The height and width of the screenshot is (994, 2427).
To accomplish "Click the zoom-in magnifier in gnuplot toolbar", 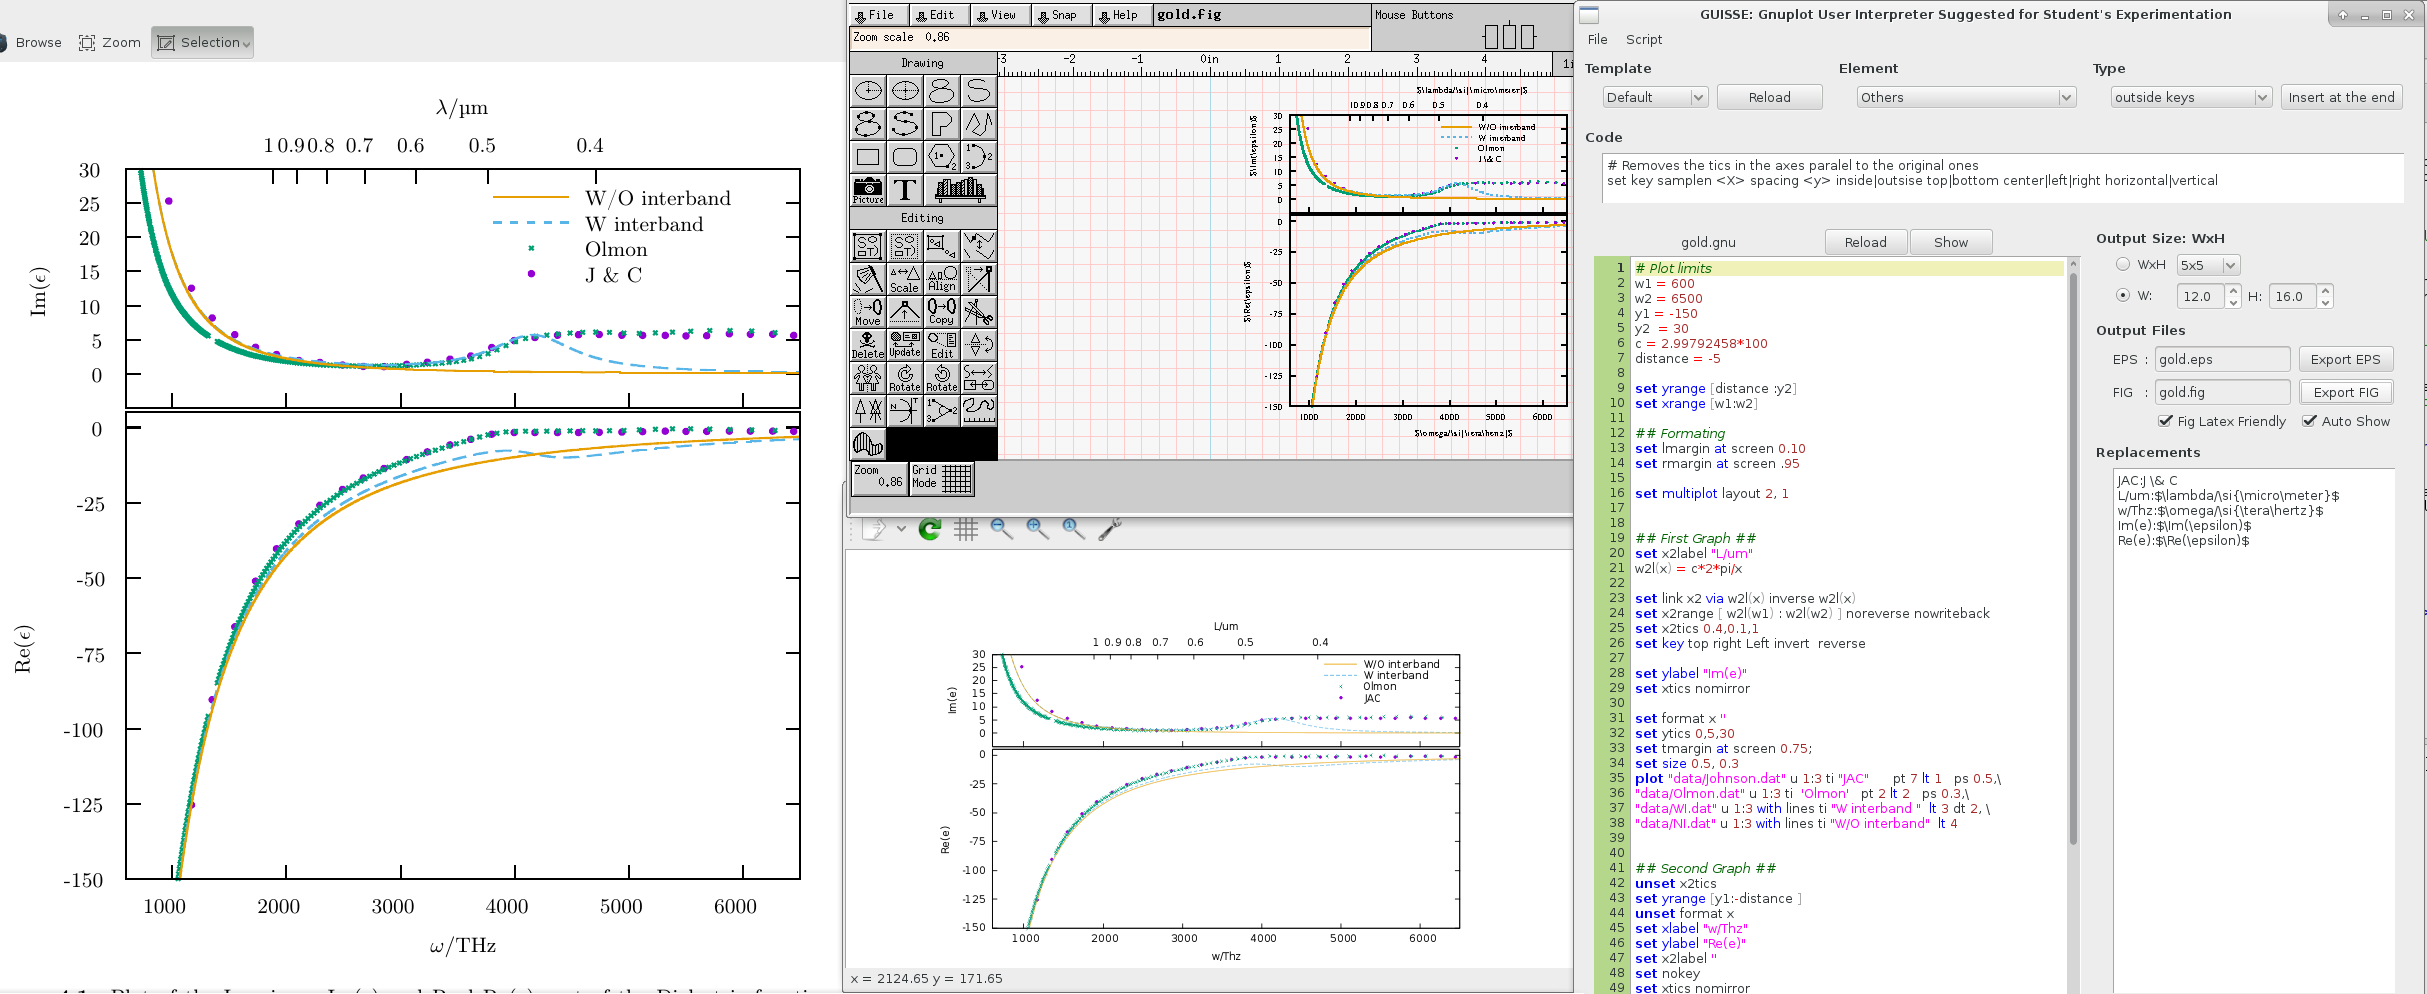I will pyautogui.click(x=1037, y=529).
